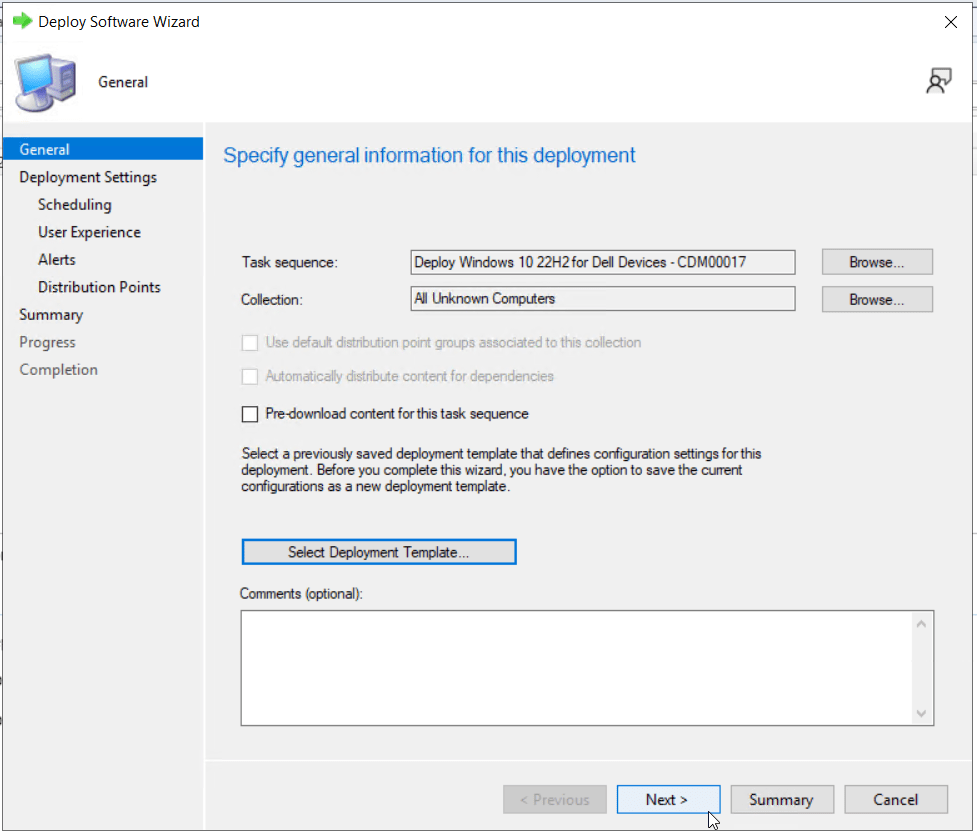This screenshot has height=833, width=977.
Task: Click the computer icon in wizard header
Action: 45,83
